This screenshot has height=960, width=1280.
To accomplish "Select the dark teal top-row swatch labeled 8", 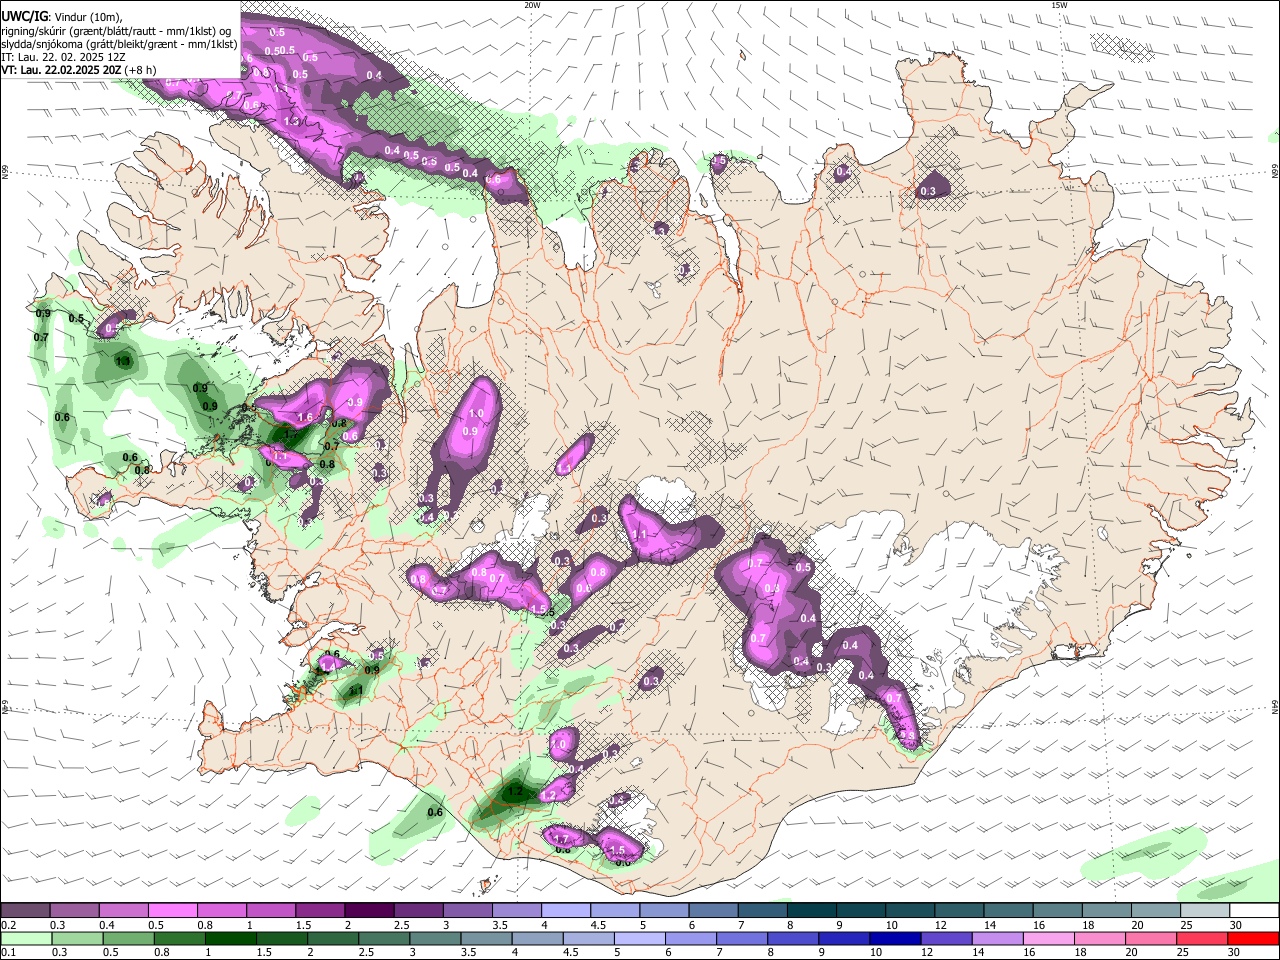I will [x=812, y=910].
